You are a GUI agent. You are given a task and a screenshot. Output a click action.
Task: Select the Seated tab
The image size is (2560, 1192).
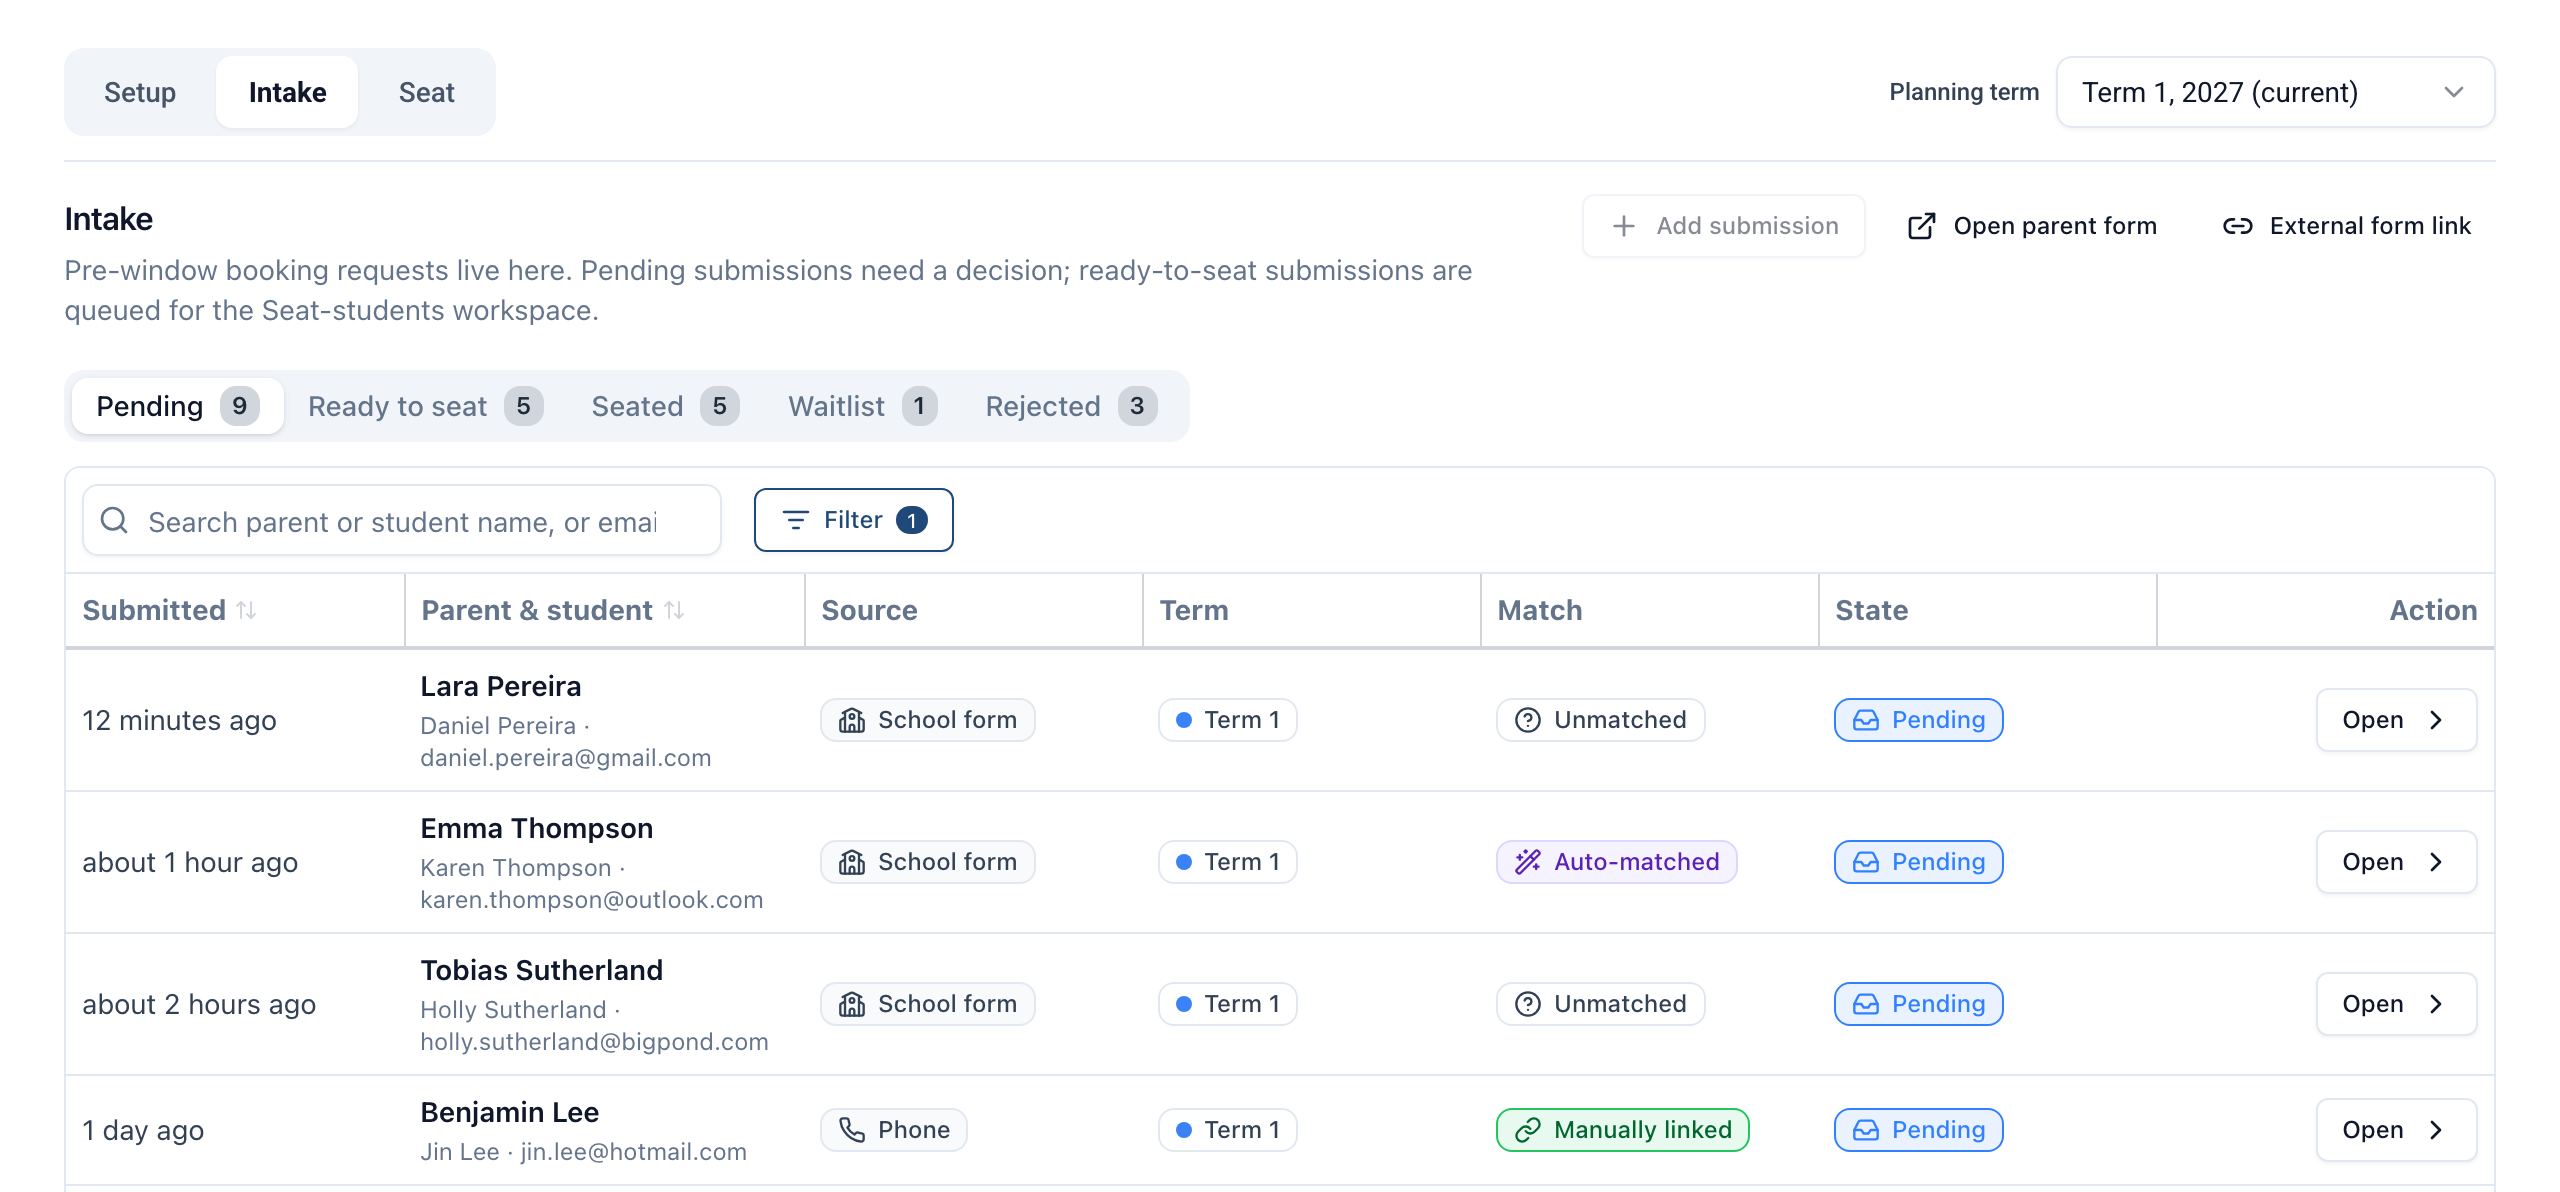coord(665,406)
